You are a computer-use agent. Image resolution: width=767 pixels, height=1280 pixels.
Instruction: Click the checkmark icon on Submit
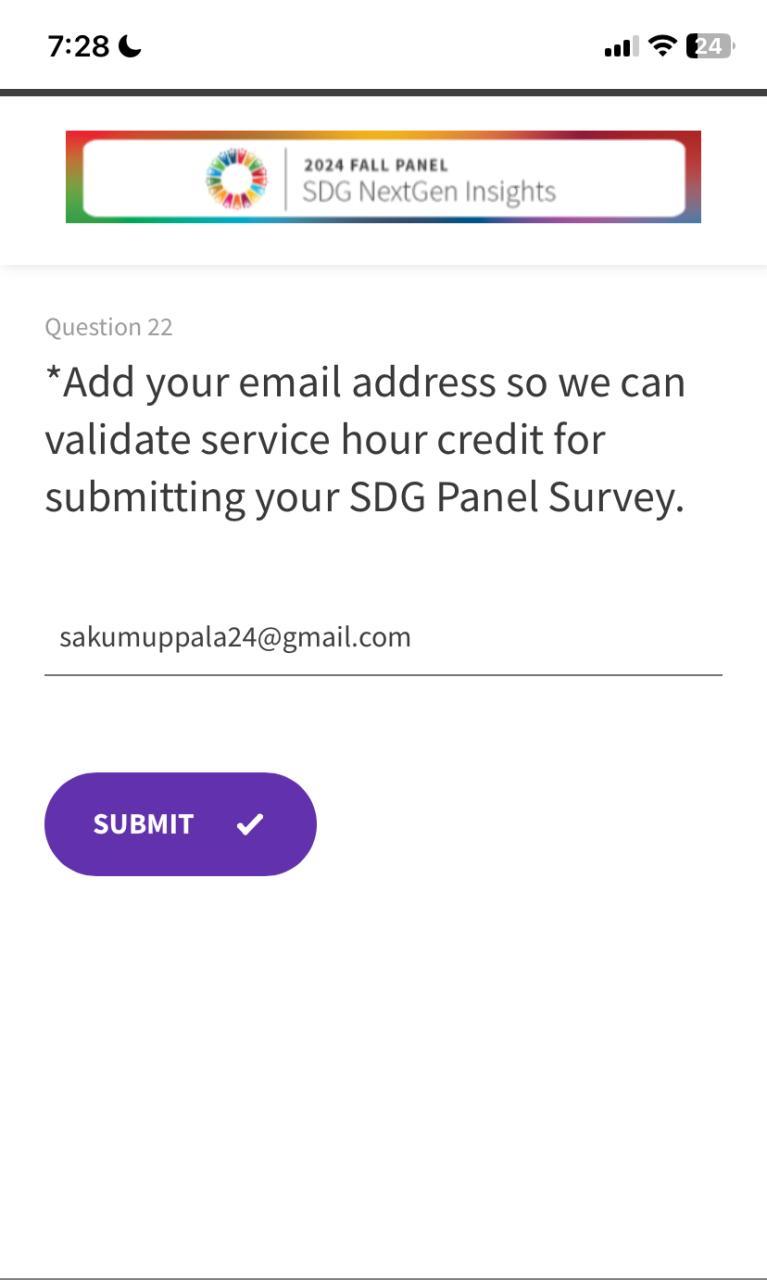click(250, 824)
